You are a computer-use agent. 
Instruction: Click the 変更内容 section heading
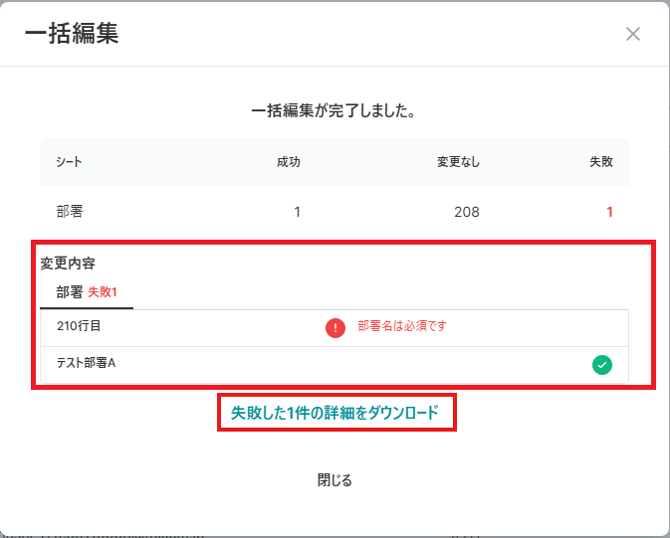pyautogui.click(x=68, y=263)
